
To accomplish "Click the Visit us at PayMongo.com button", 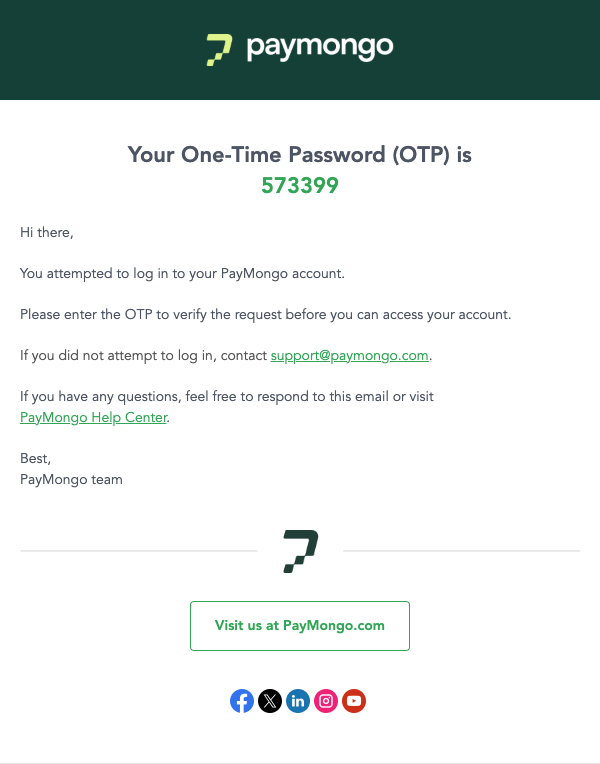I will tap(300, 626).
